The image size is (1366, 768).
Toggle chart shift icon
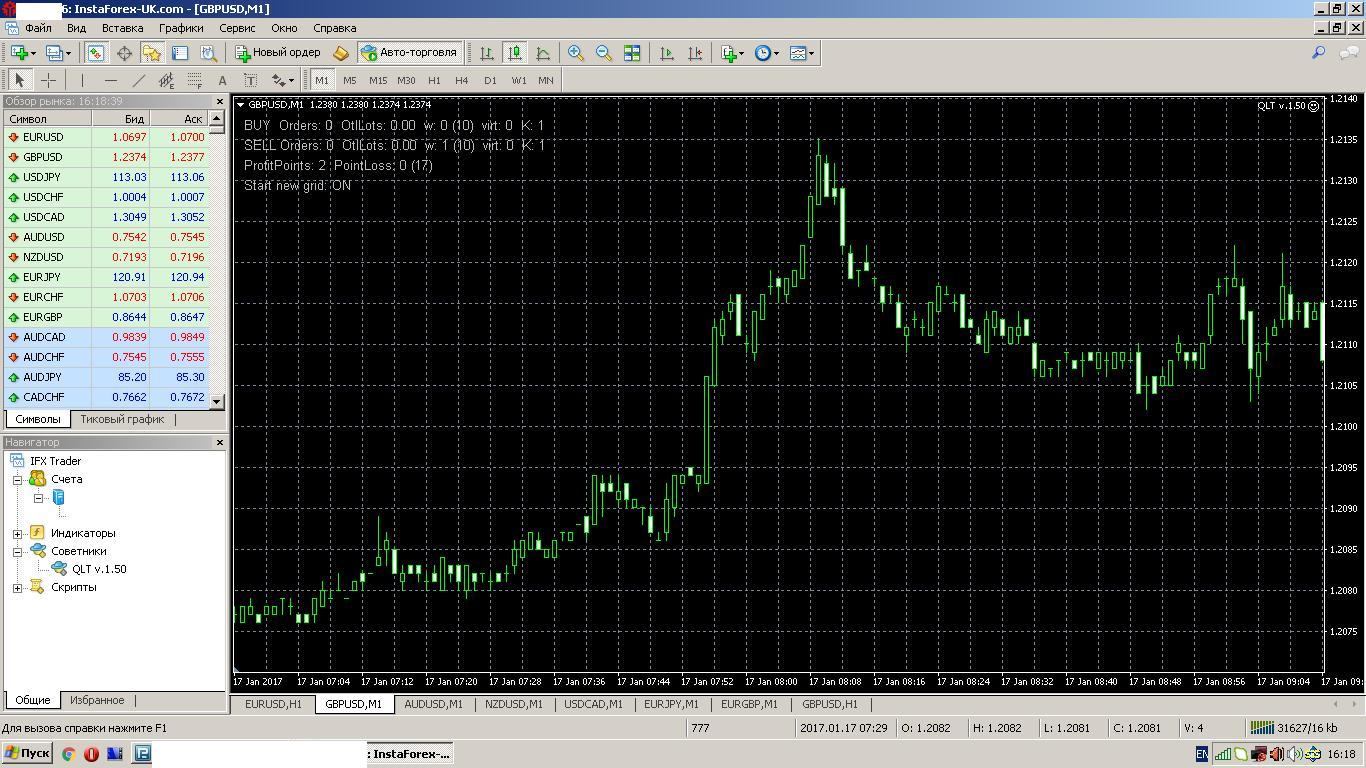[695, 53]
